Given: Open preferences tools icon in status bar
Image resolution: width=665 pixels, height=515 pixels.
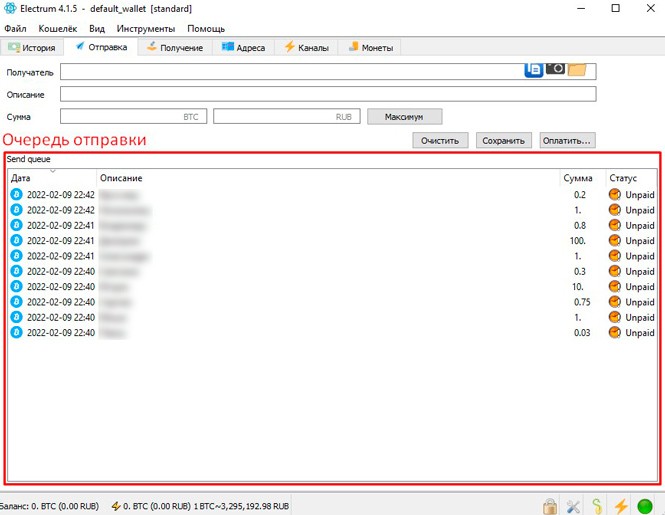Looking at the screenshot, I should [x=573, y=506].
